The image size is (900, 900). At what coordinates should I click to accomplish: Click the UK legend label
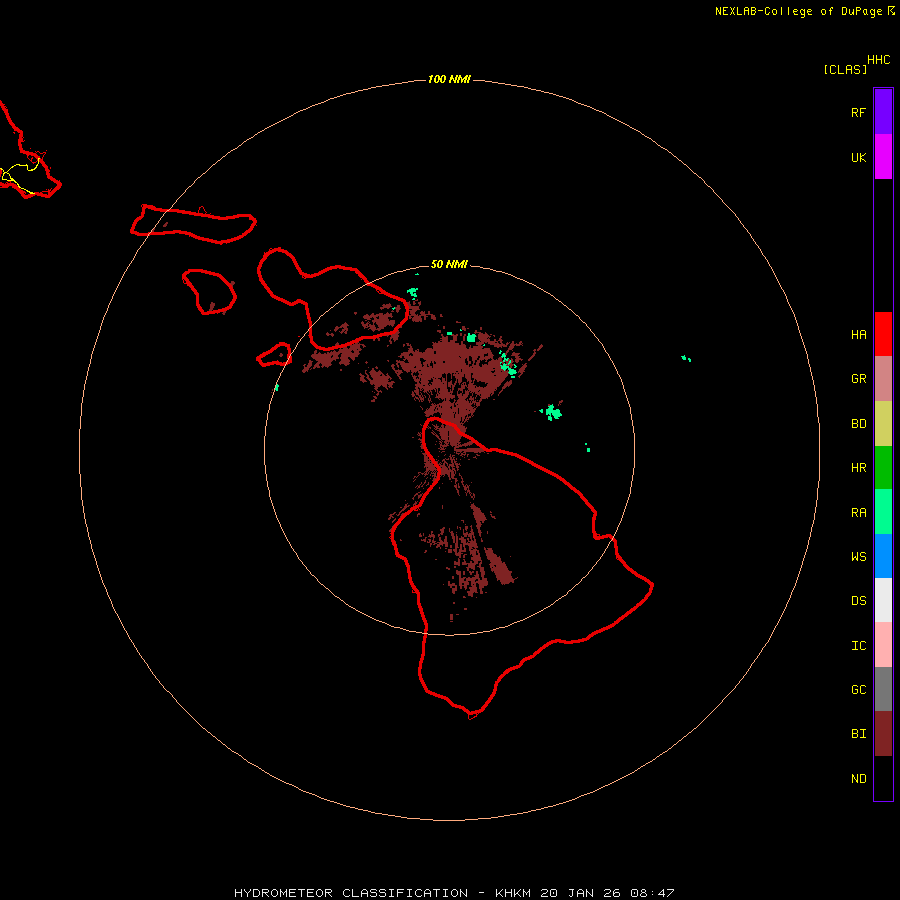(x=858, y=157)
